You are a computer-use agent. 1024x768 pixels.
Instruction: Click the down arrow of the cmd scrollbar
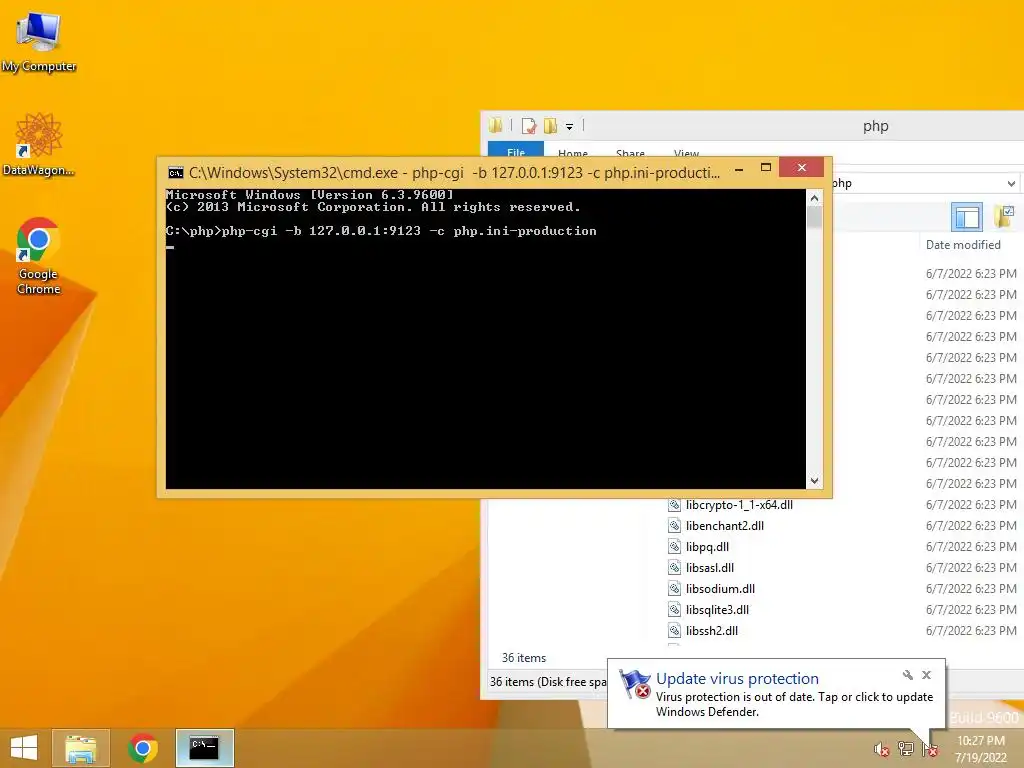(814, 481)
